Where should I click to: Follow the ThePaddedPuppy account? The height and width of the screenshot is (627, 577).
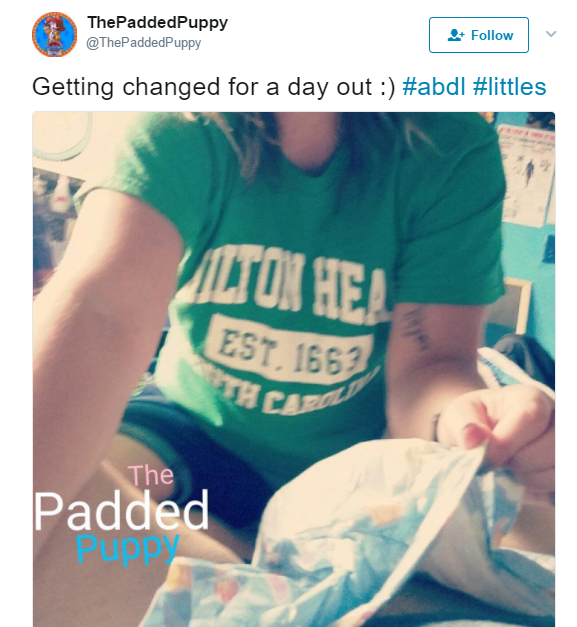(x=479, y=35)
